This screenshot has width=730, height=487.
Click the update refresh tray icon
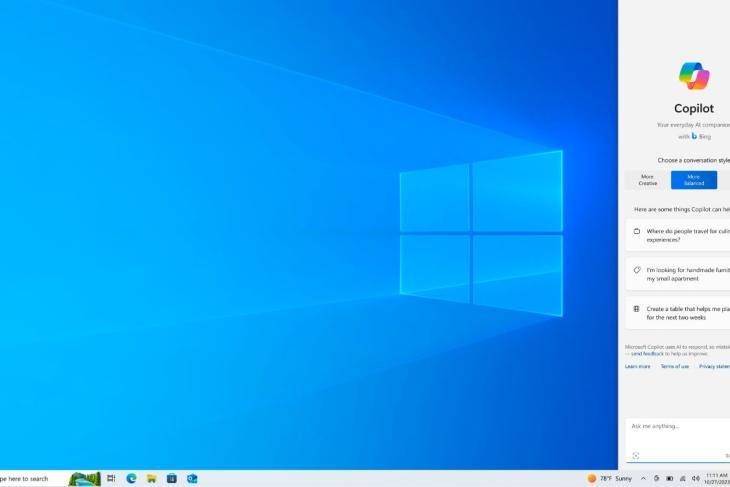pos(656,478)
